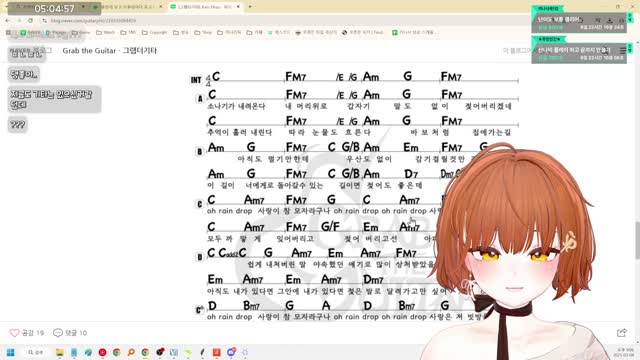Click the Grab the Guitar blog title
This screenshot has width=640, height=360.
tap(109, 51)
